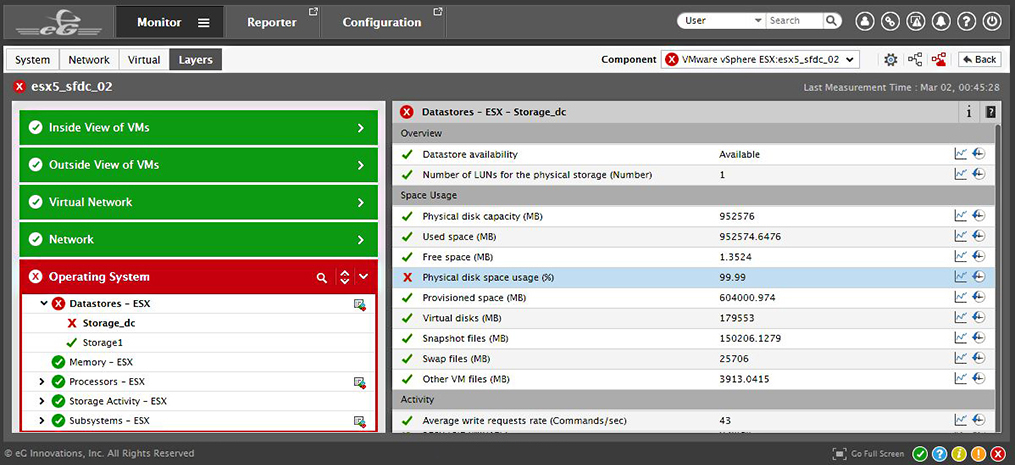
Task: Open the Component selector dropdown
Action: pyautogui.click(x=760, y=60)
